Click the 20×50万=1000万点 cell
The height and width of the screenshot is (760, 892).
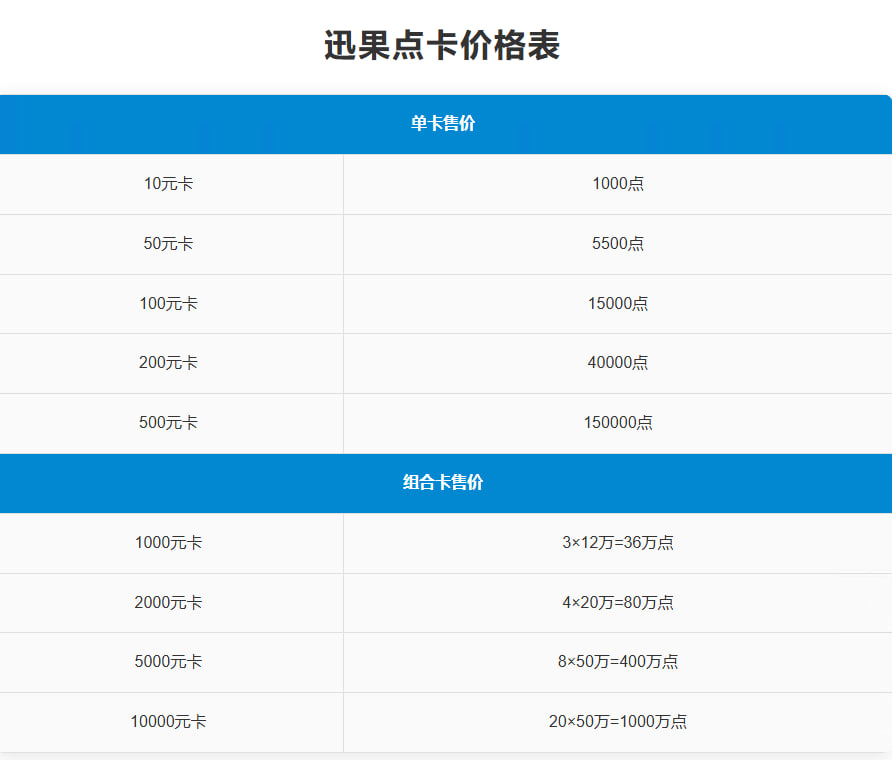point(618,722)
